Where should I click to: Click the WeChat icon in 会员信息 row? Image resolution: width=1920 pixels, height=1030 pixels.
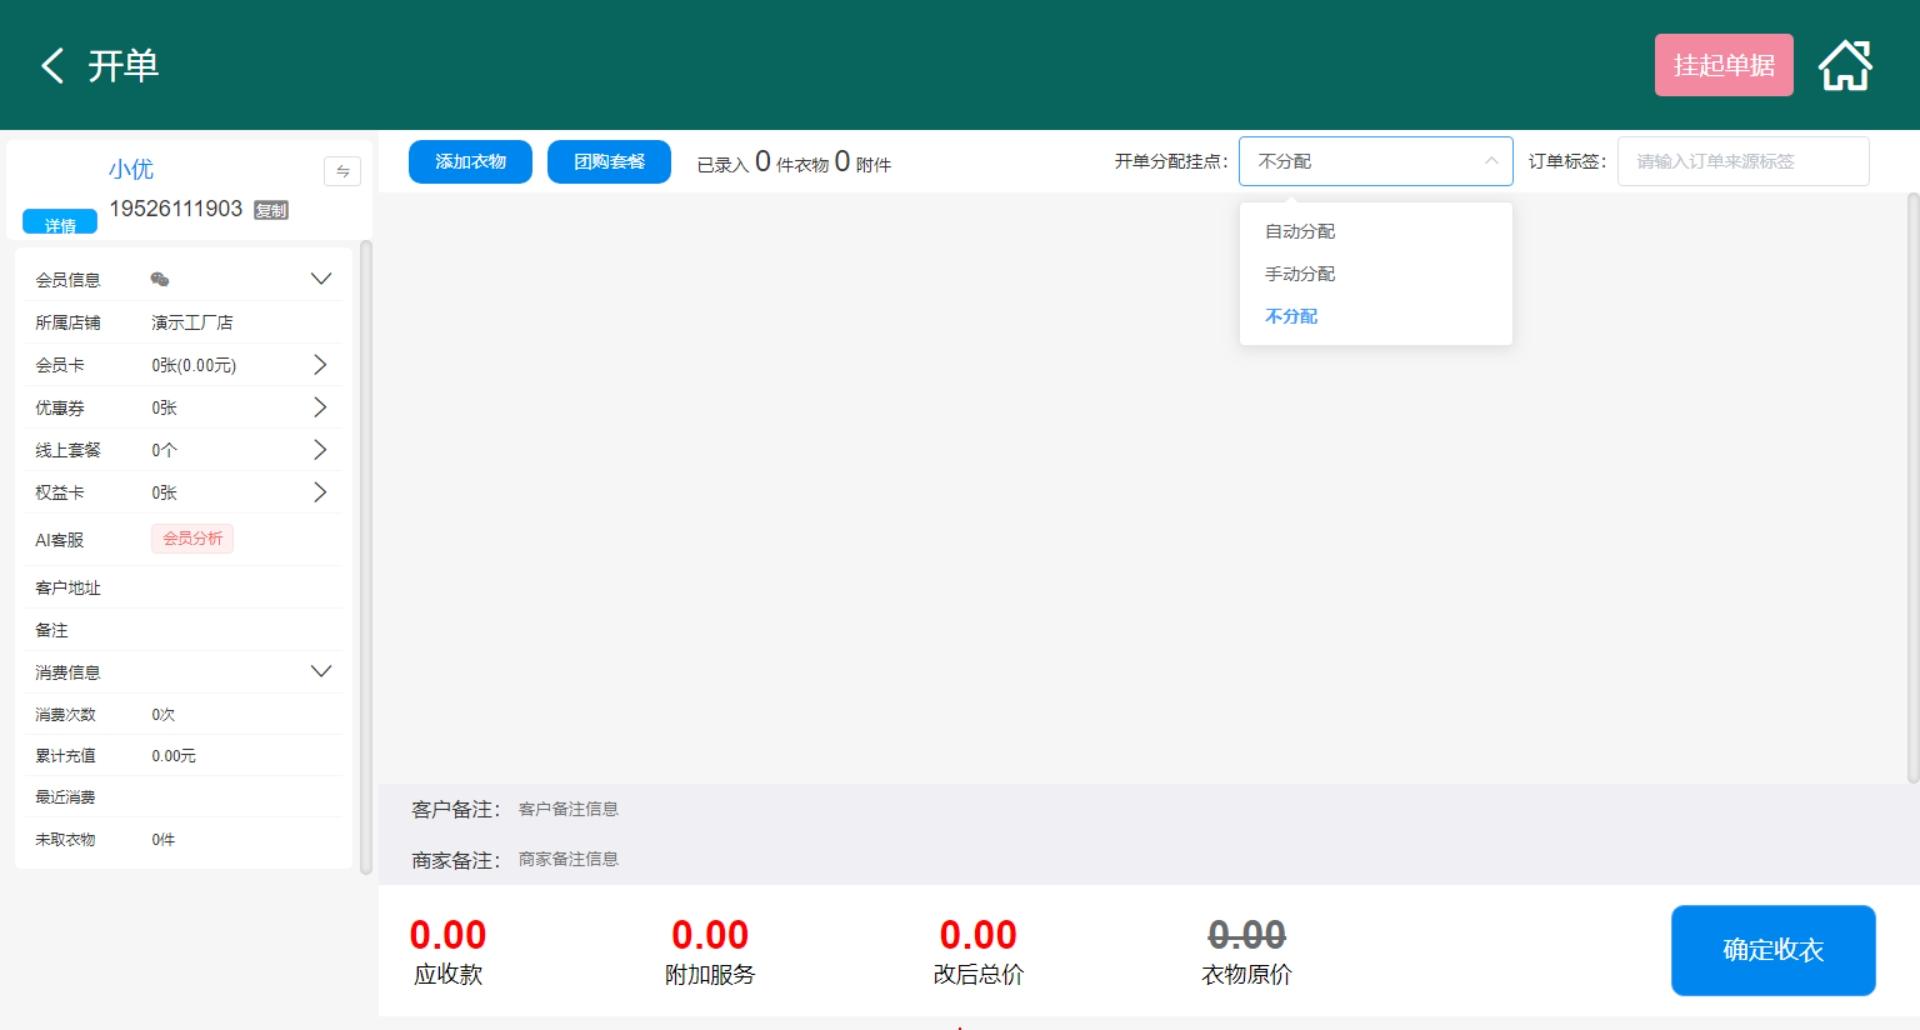click(x=160, y=279)
